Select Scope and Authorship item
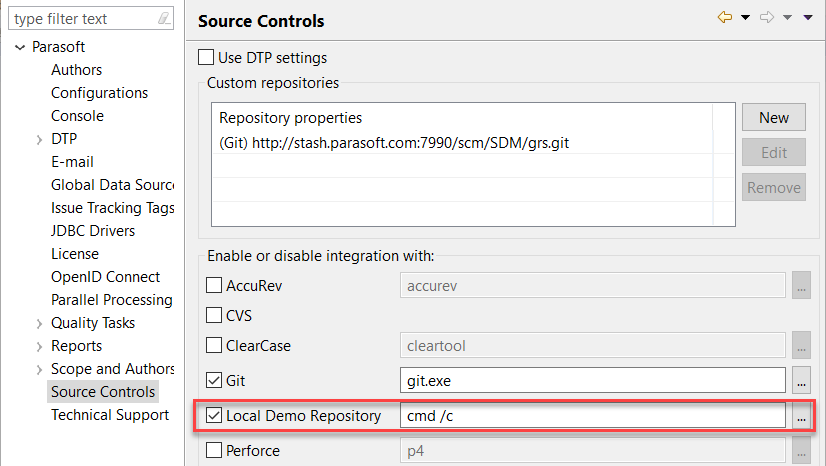This screenshot has width=826, height=466. tap(112, 369)
